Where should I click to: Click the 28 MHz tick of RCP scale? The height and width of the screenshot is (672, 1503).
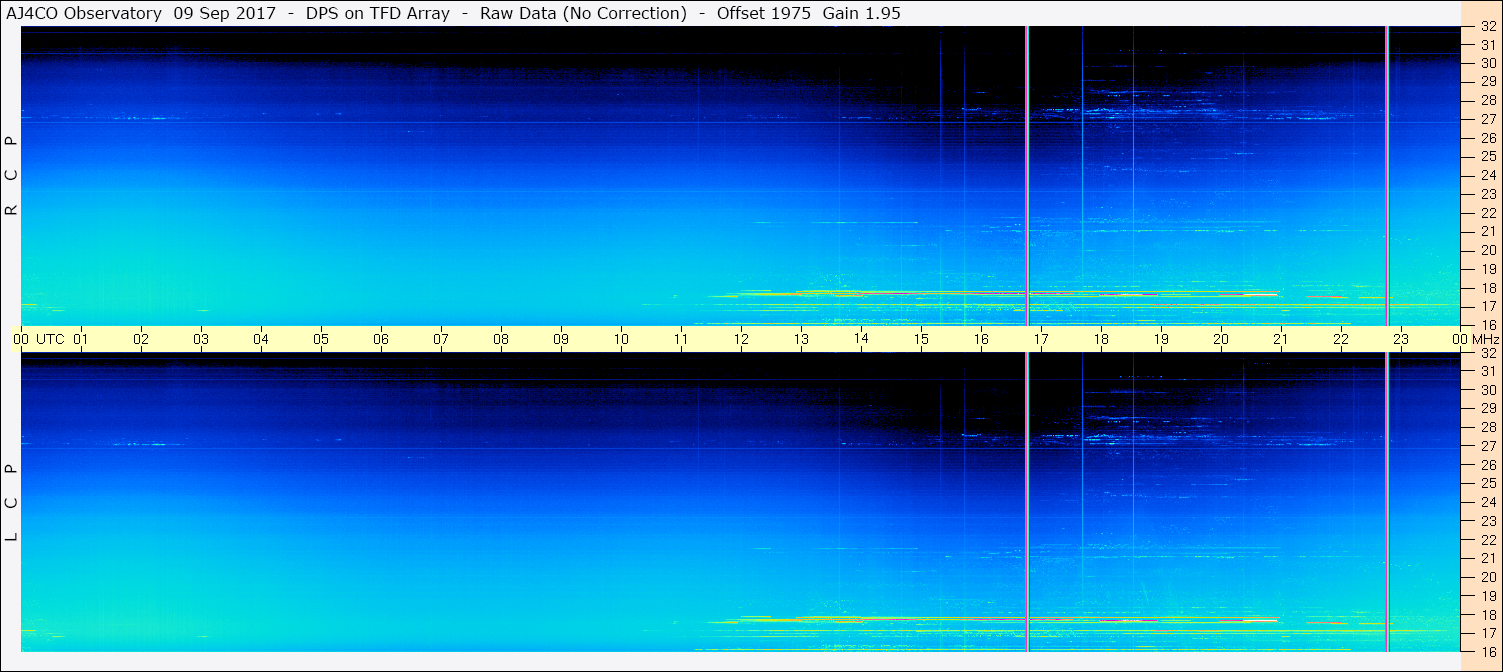(x=1487, y=101)
